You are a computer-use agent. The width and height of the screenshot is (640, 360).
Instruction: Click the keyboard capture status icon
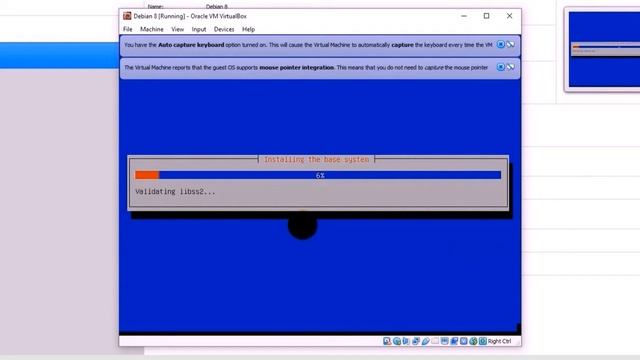pyautogui.click(x=483, y=341)
